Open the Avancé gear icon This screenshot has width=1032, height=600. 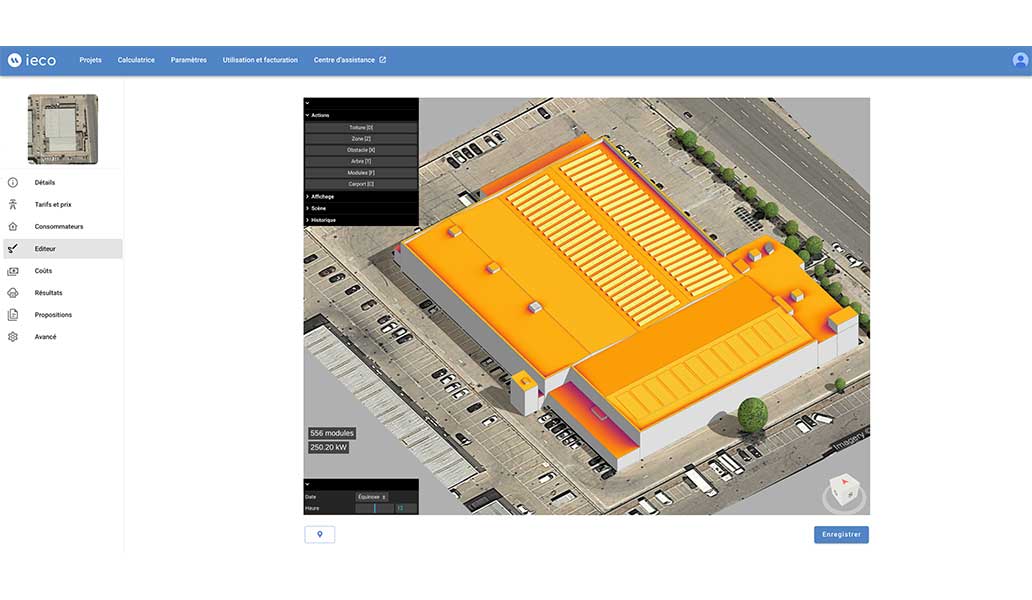tap(13, 337)
